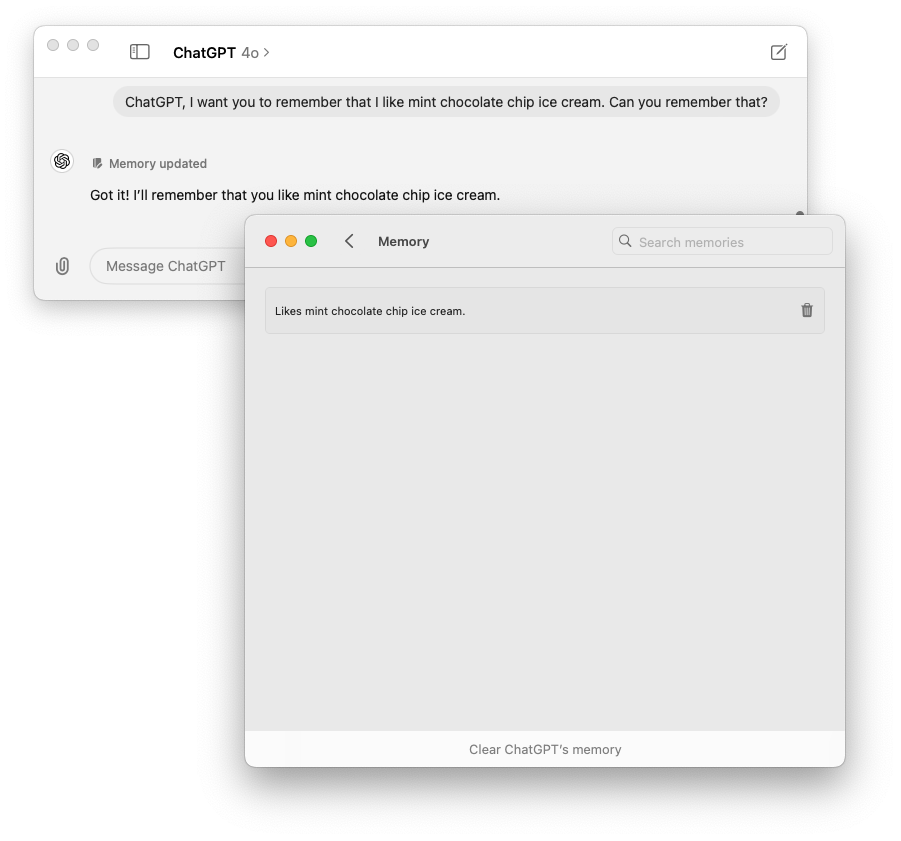This screenshot has height=841, width=901.
Task: Select the user's ice cream question bubble
Action: click(x=446, y=102)
